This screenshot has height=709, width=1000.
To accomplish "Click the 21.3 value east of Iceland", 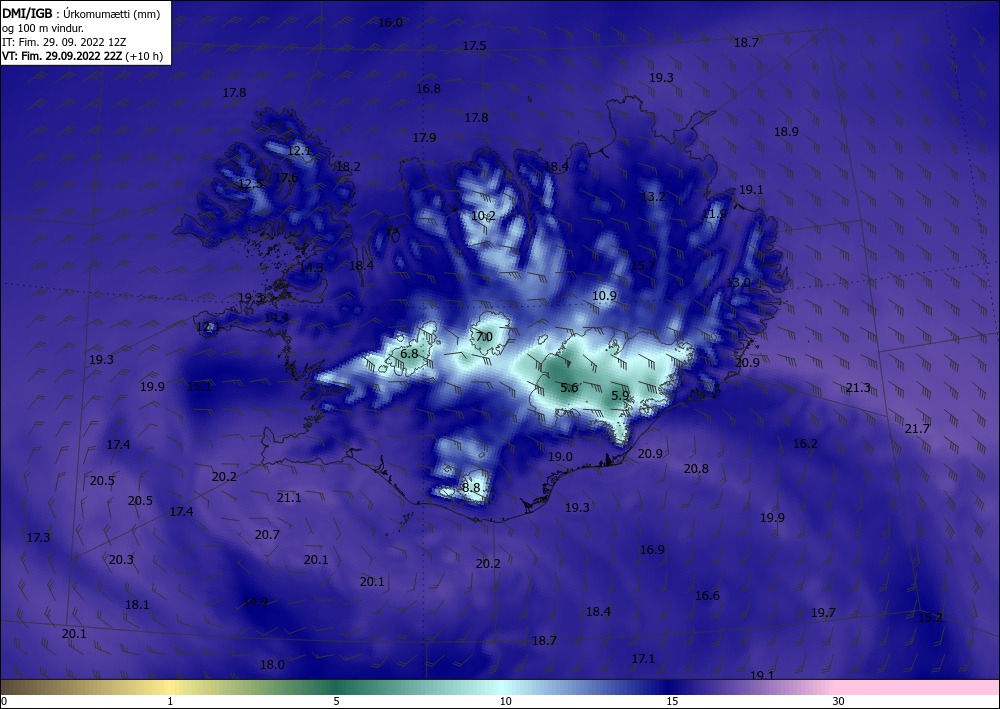I will coord(858,388).
